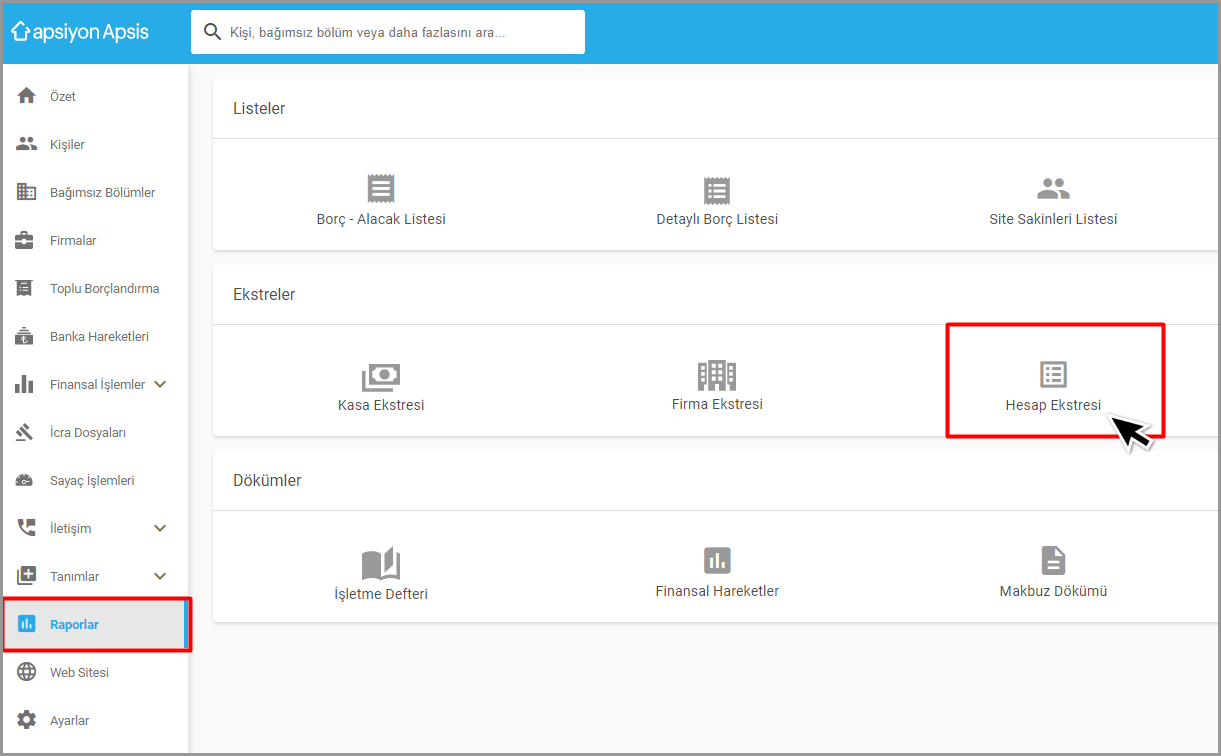
Task: Click the Özet house icon
Action: (x=26, y=96)
